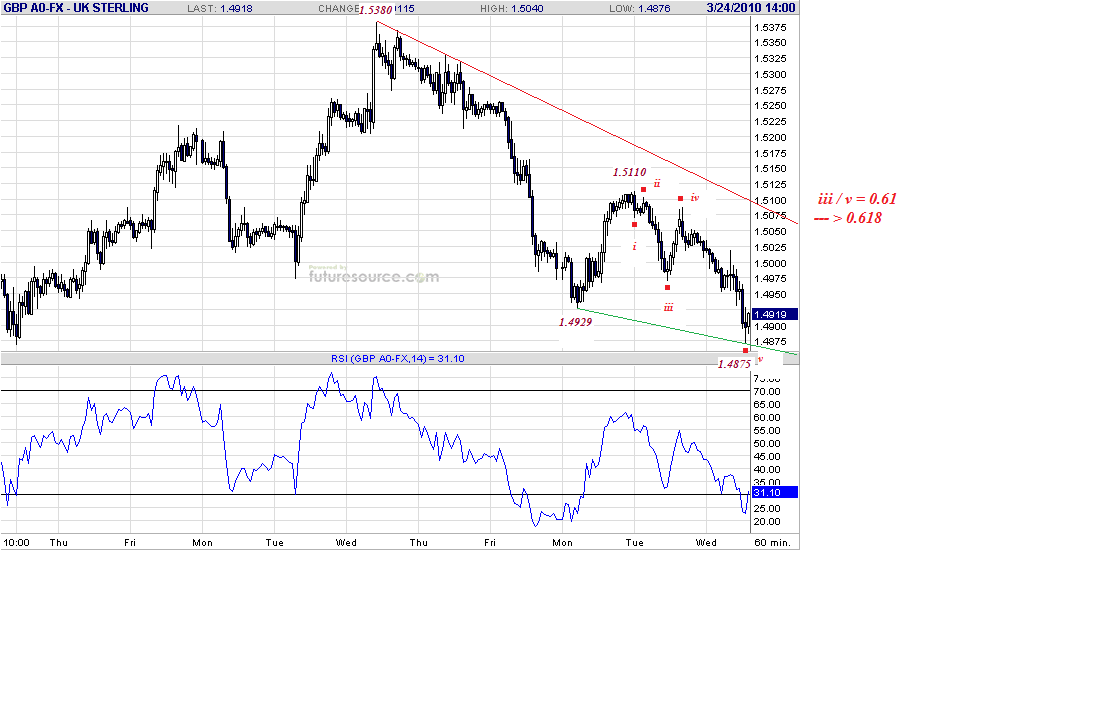This screenshot has width=1112, height=710.
Task: Select the 55.00 RSI axis label
Action: pos(767,431)
